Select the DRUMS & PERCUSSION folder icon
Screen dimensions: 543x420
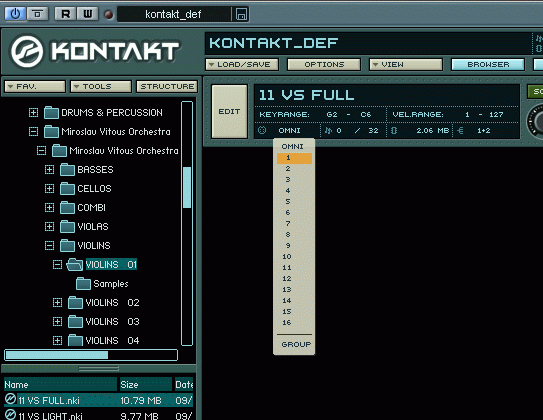[x=52, y=112]
